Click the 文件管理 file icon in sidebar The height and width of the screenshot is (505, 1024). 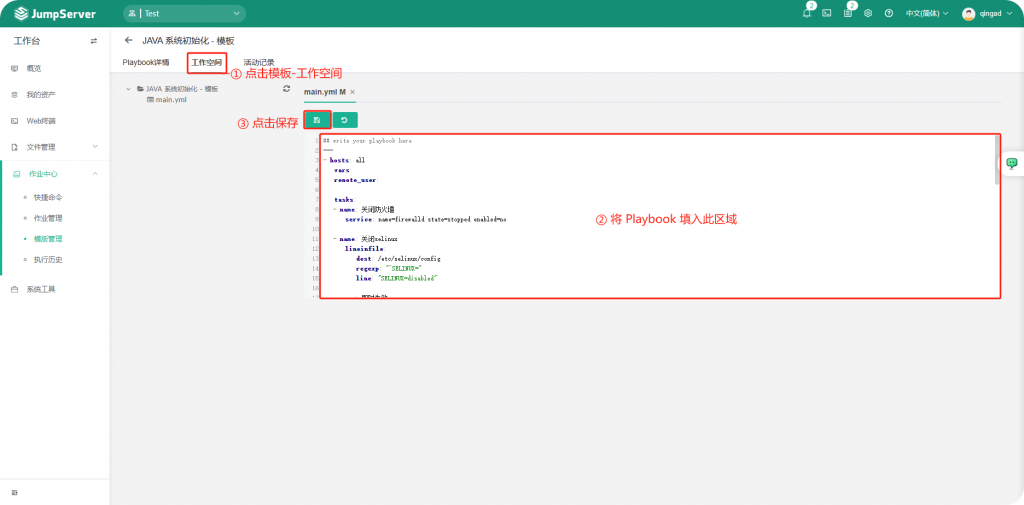pyautogui.click(x=14, y=147)
